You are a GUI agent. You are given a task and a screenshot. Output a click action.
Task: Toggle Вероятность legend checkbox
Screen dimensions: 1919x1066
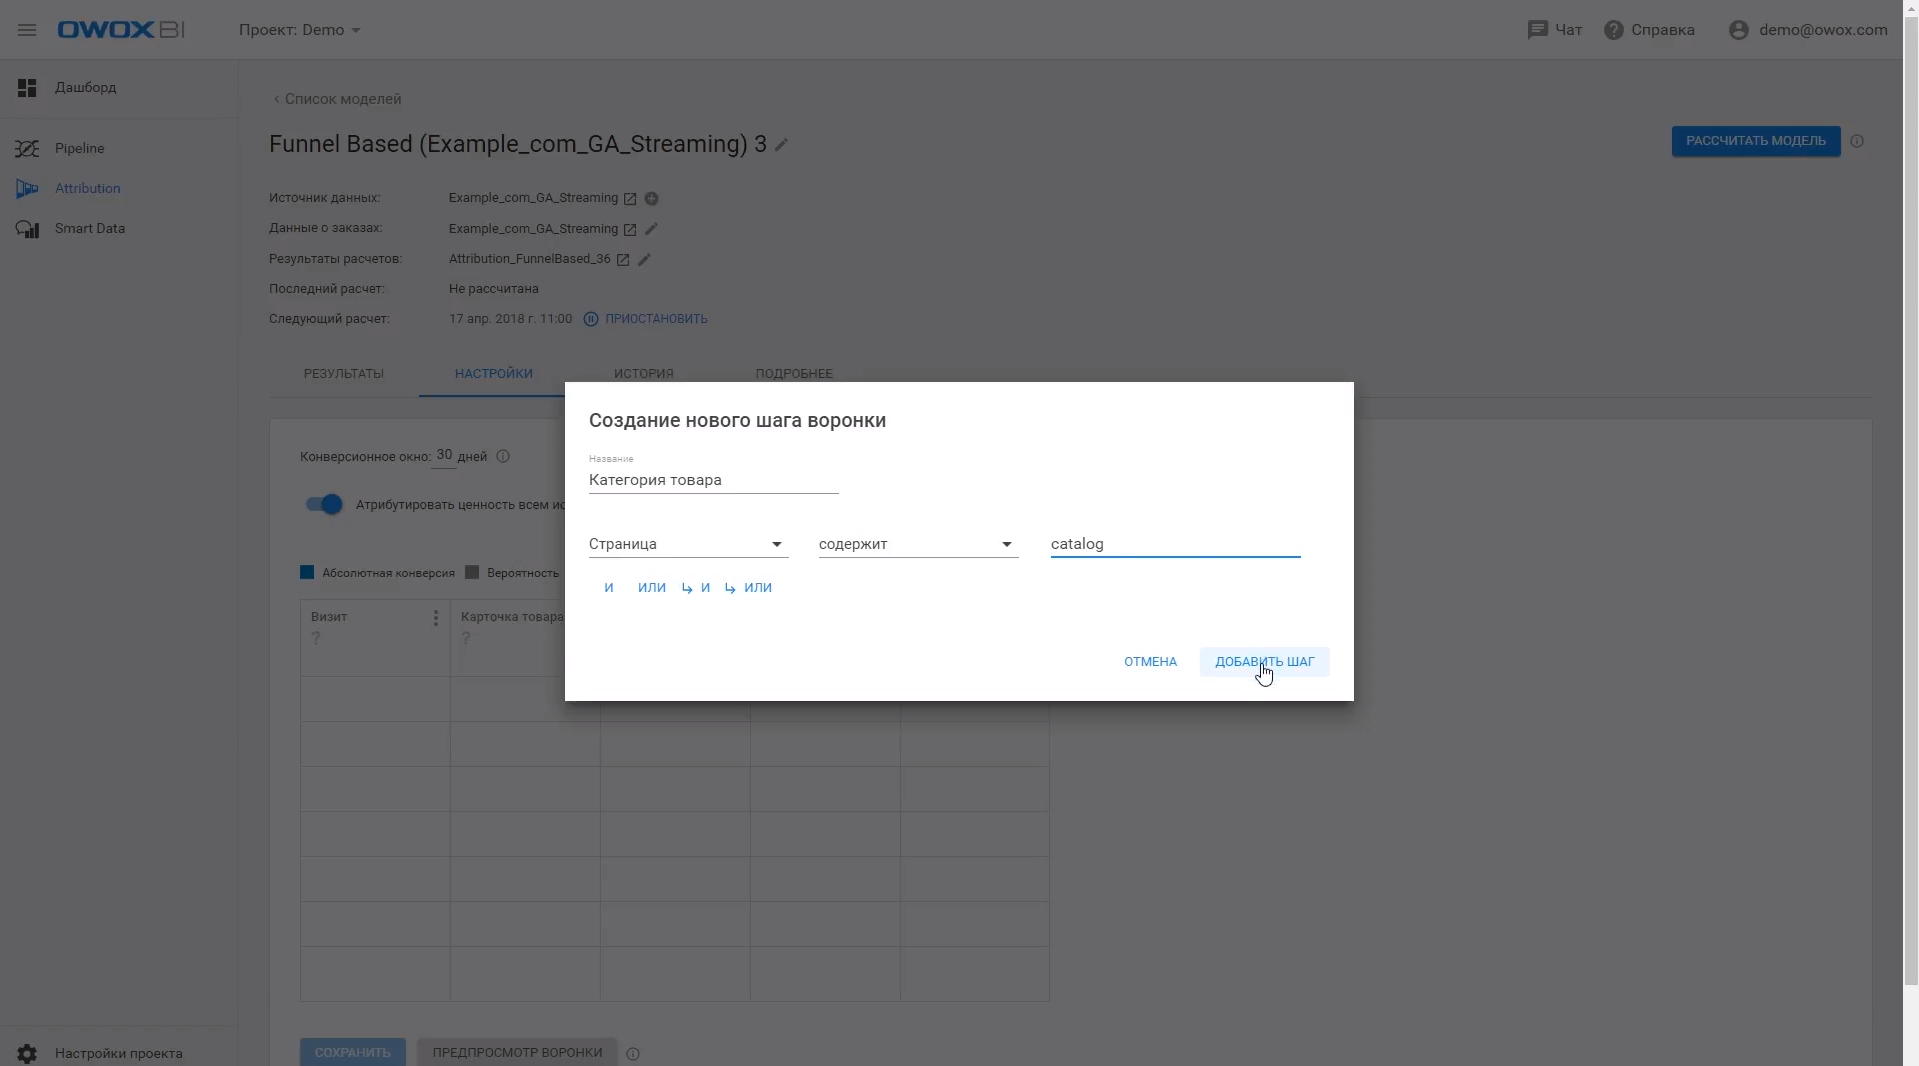click(x=472, y=572)
